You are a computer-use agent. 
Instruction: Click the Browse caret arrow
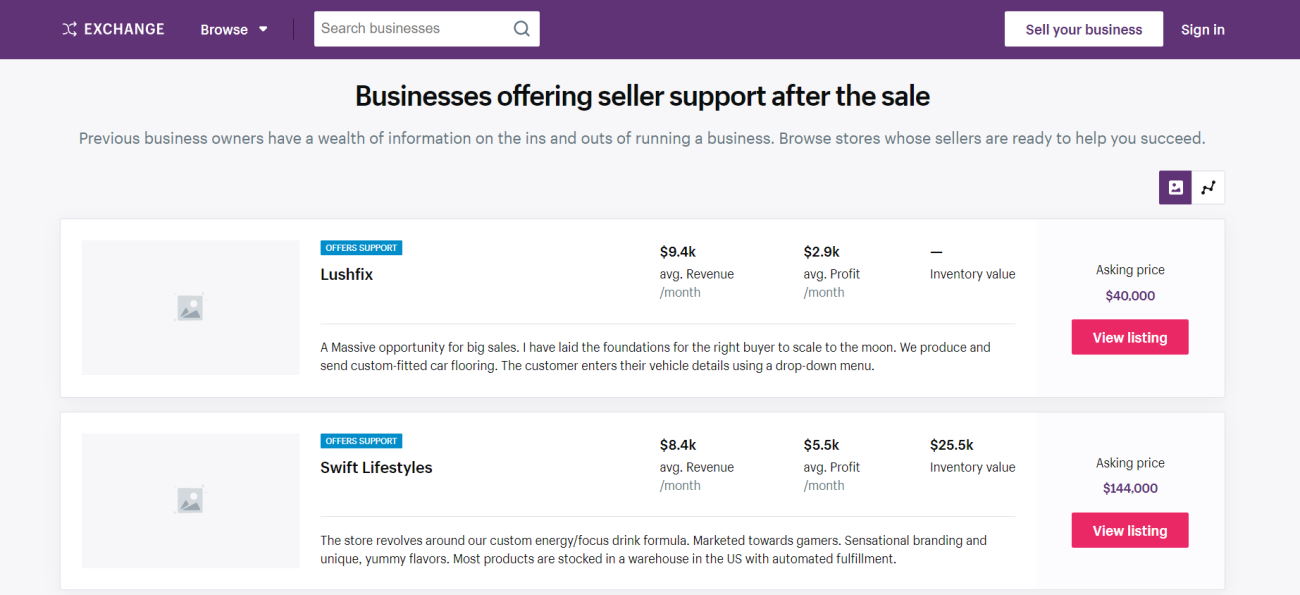[263, 29]
